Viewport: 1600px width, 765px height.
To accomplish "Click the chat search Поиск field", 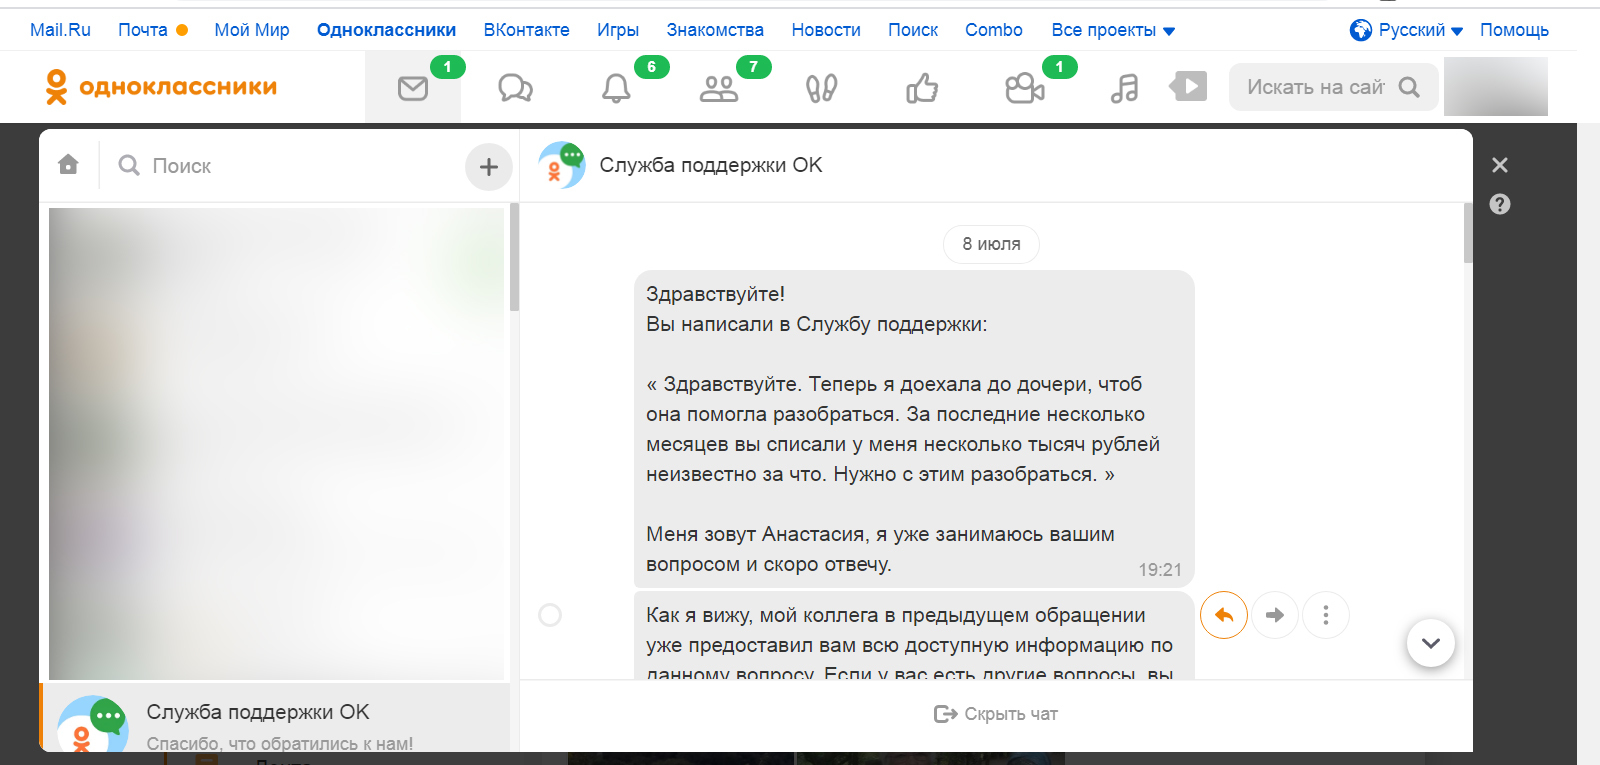I will pyautogui.click(x=285, y=166).
